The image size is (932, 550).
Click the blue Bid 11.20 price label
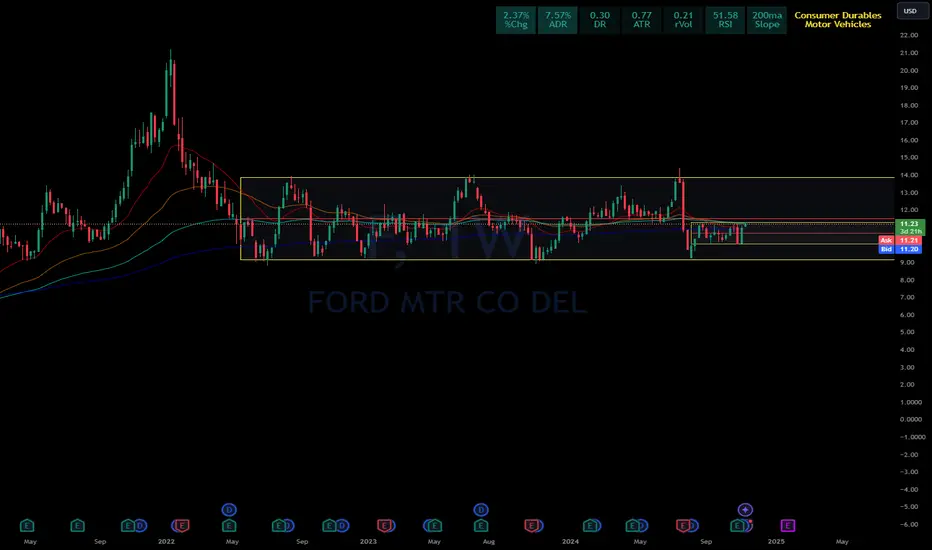pos(900,249)
